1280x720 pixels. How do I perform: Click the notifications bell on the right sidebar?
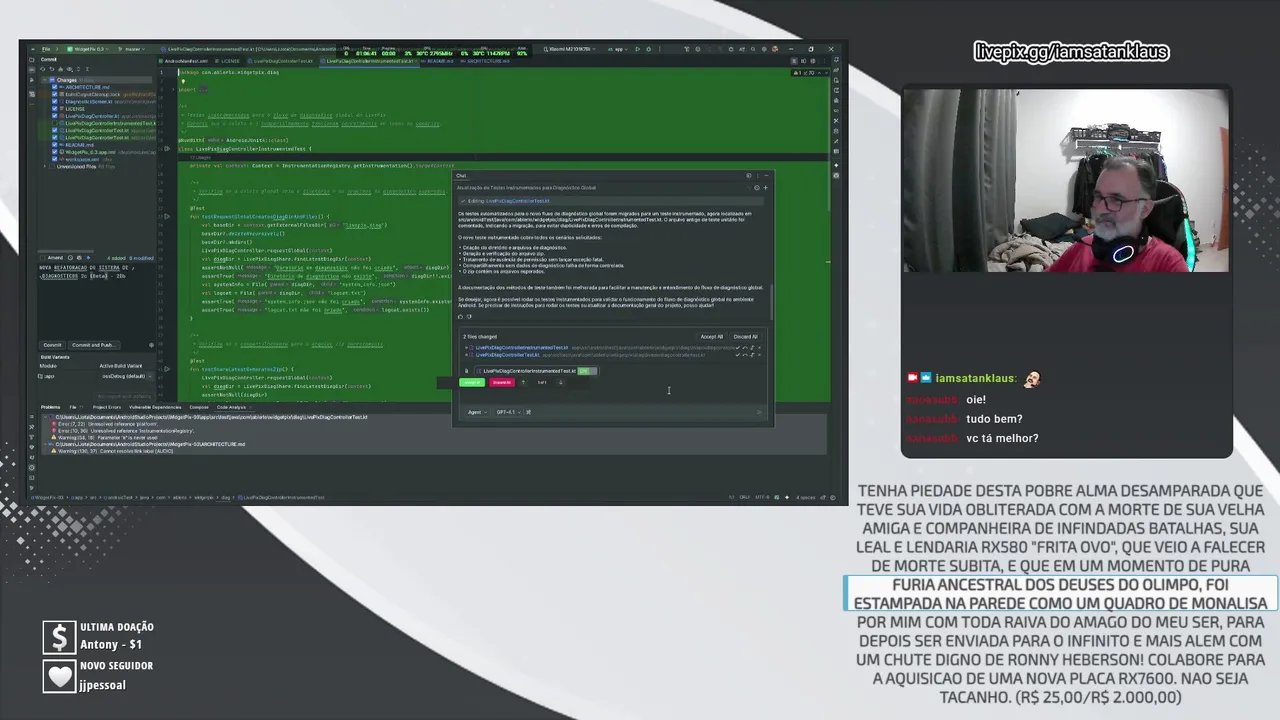[836, 60]
